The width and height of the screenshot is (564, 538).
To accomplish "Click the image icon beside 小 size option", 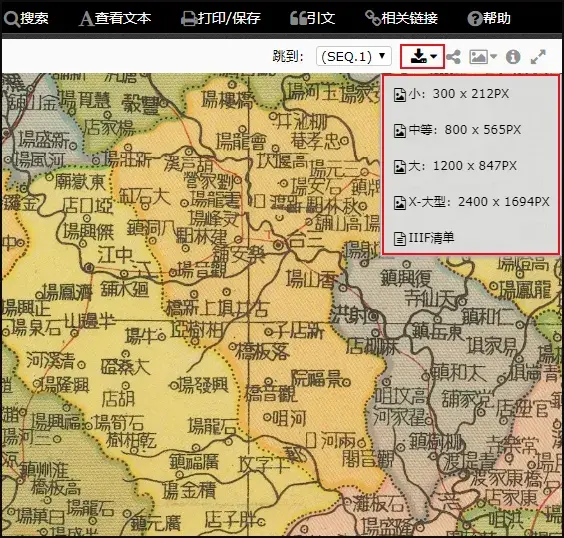I will click(400, 95).
